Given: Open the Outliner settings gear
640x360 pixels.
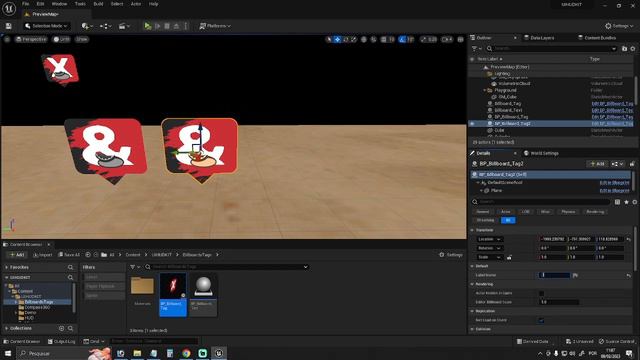Looking at the screenshot, I should [633, 49].
